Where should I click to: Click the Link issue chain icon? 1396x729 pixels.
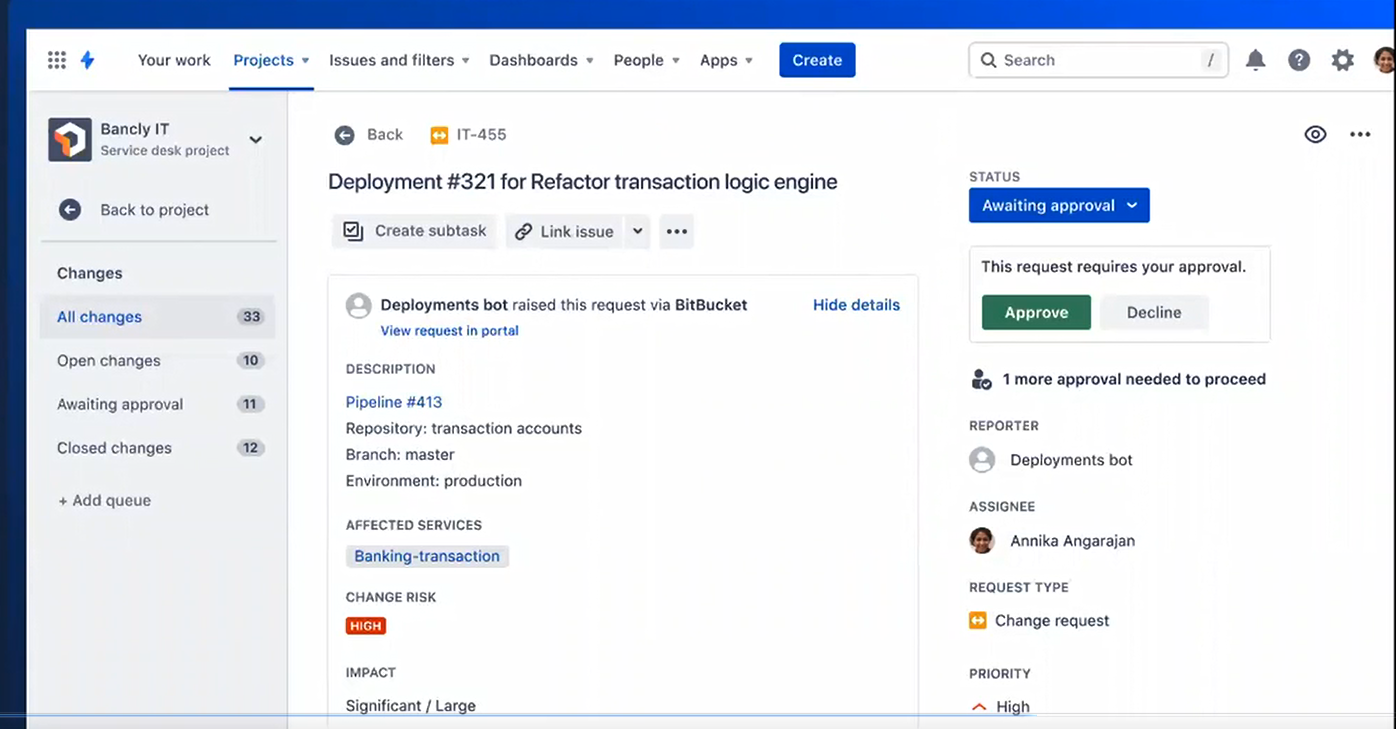[523, 232]
